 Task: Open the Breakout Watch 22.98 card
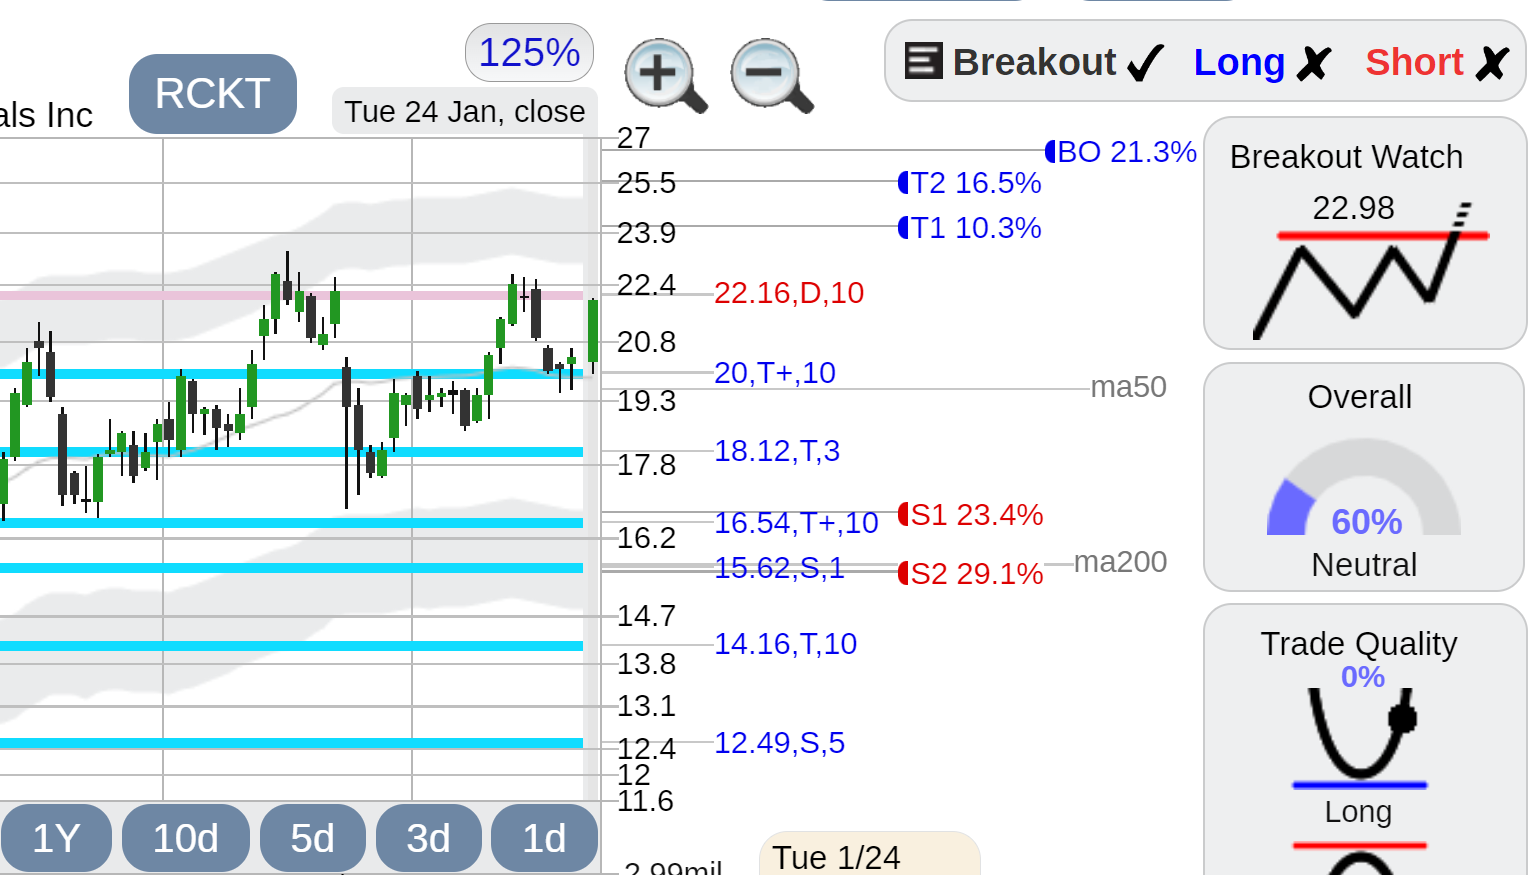(x=1365, y=233)
